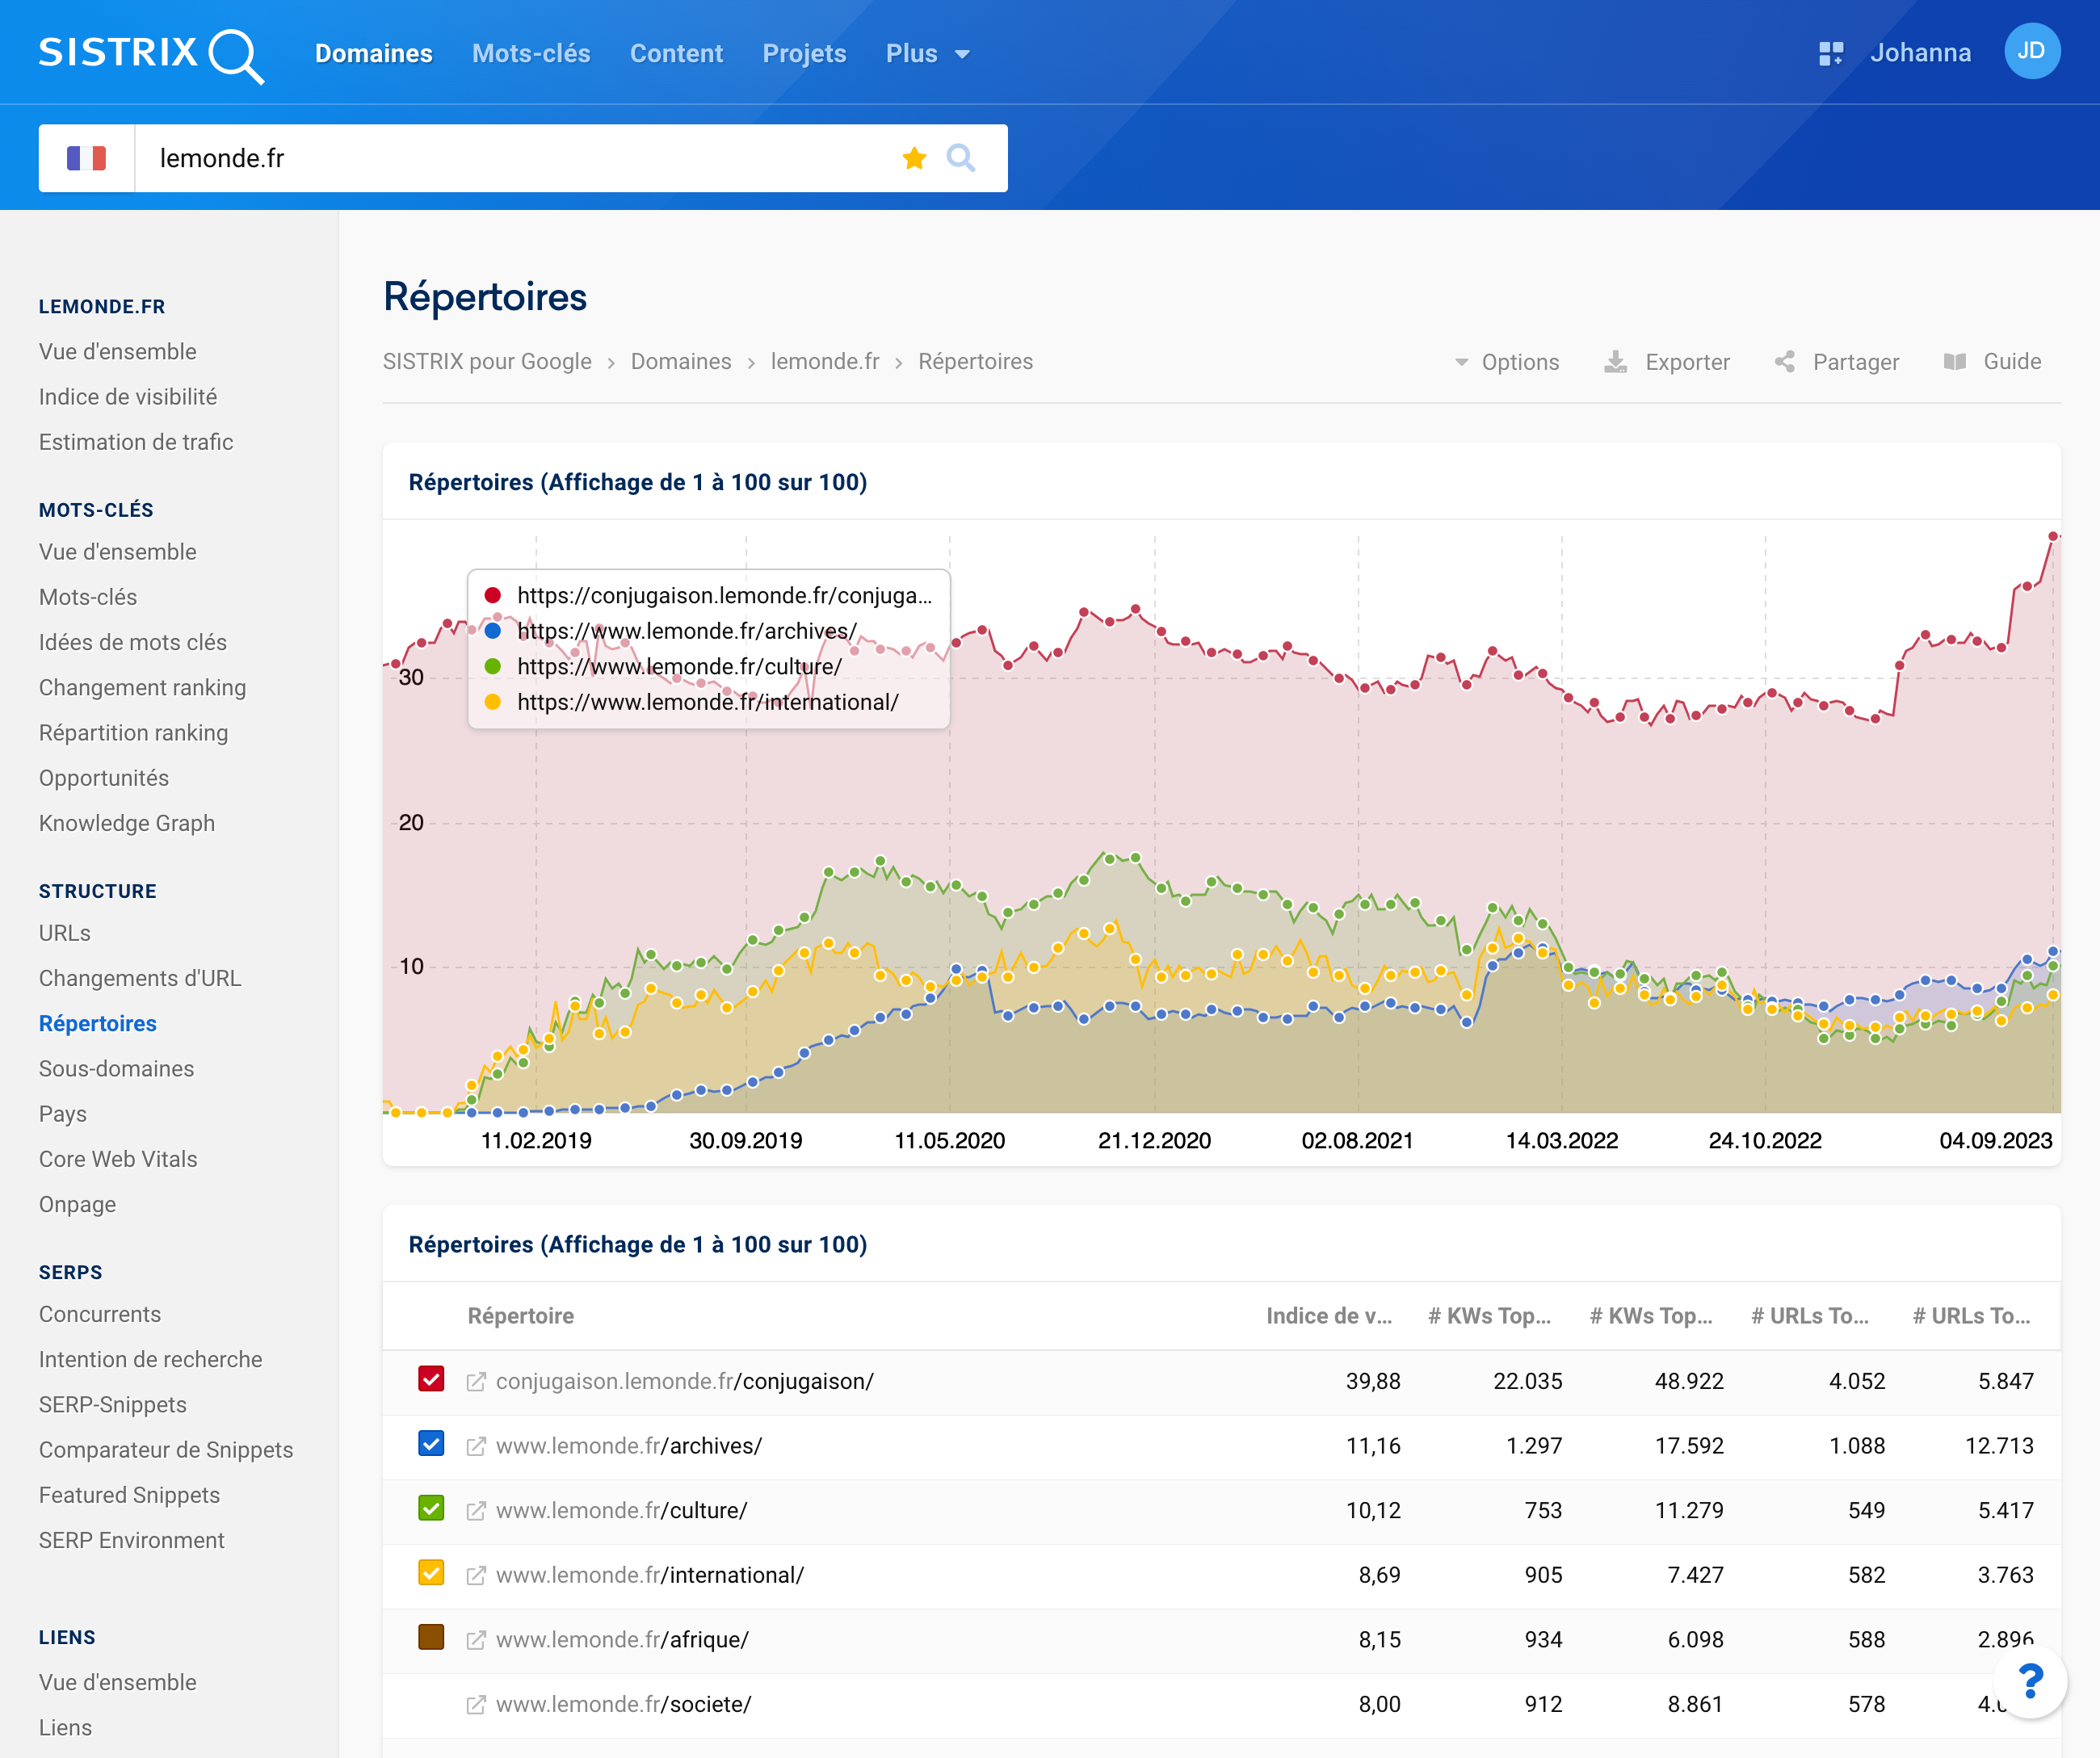2100x1758 pixels.
Task: Sort by Indice de v... column header
Action: click(1329, 1316)
